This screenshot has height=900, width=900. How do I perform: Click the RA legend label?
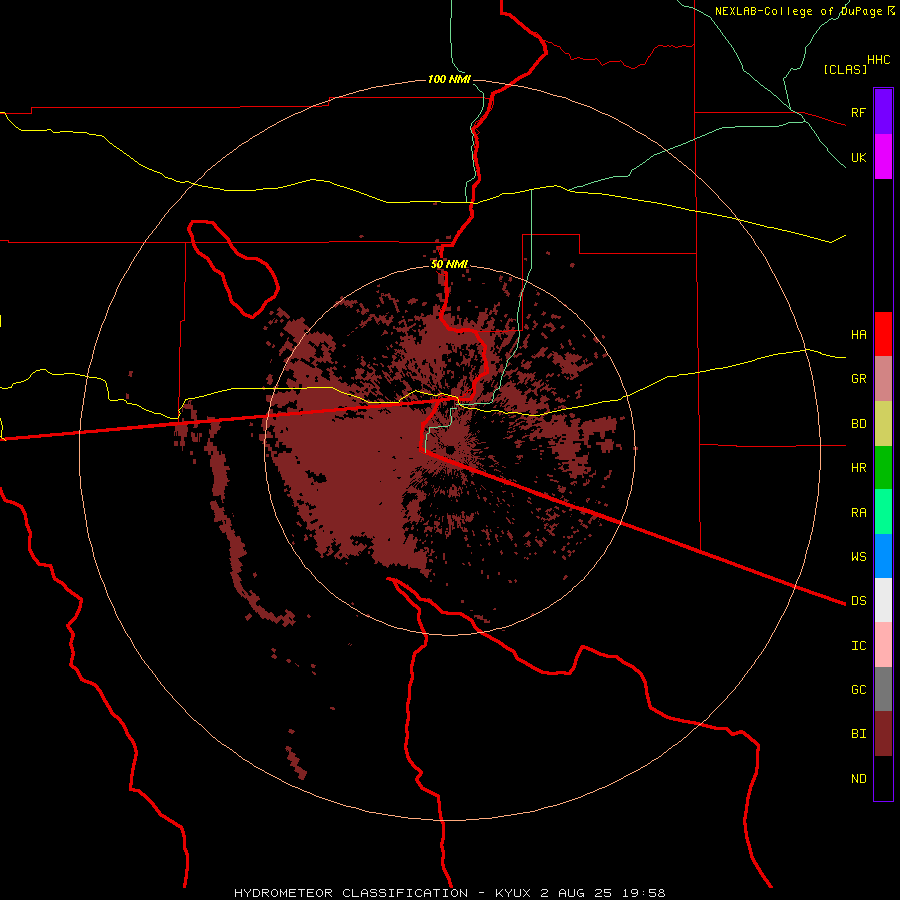tap(859, 512)
